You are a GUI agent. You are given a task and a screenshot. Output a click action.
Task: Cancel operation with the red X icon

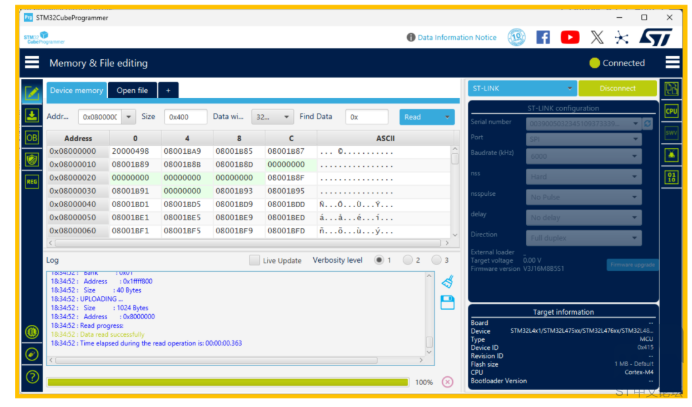448,382
